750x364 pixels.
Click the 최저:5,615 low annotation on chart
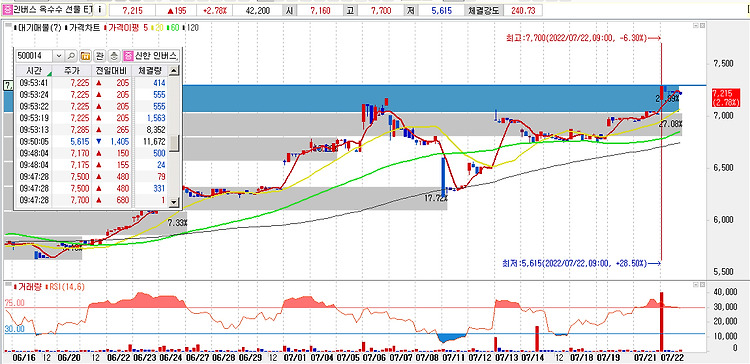(x=581, y=263)
